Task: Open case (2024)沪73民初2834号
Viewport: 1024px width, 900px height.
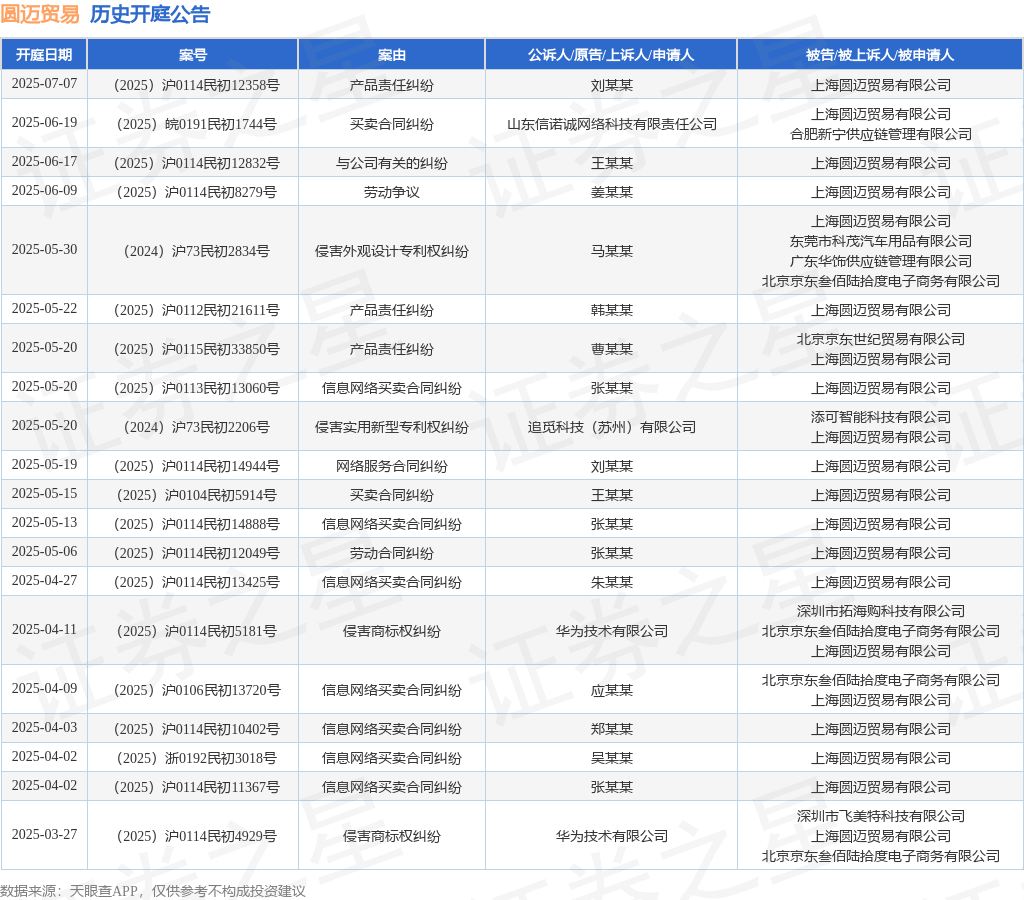Action: (197, 251)
